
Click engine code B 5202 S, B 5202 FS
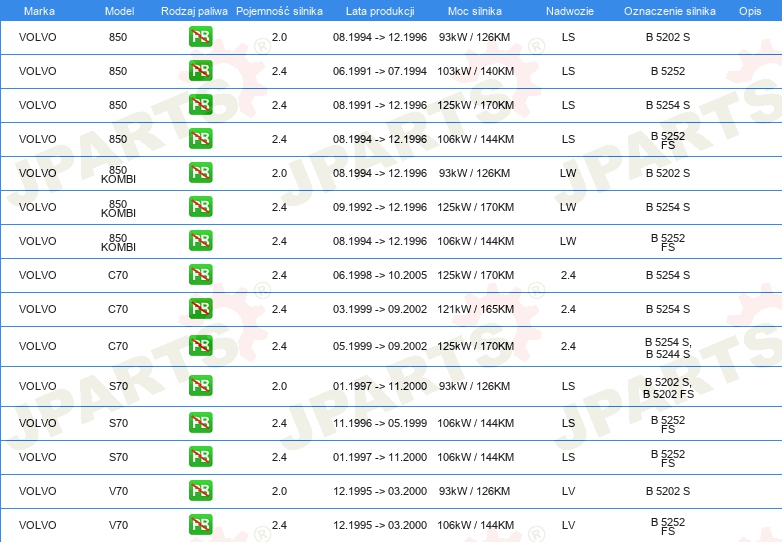[668, 387]
